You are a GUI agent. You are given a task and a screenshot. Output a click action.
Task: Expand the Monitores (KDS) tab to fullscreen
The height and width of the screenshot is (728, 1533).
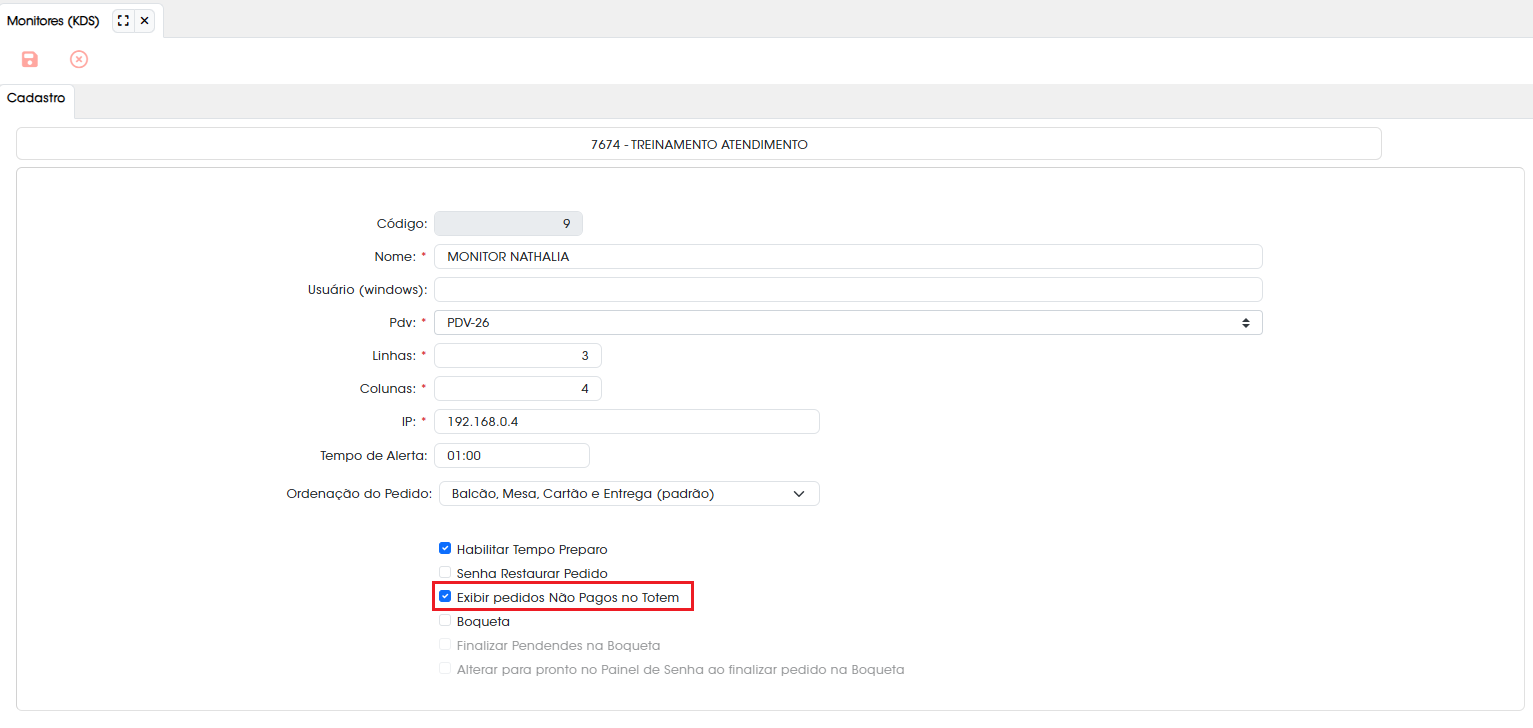124,20
